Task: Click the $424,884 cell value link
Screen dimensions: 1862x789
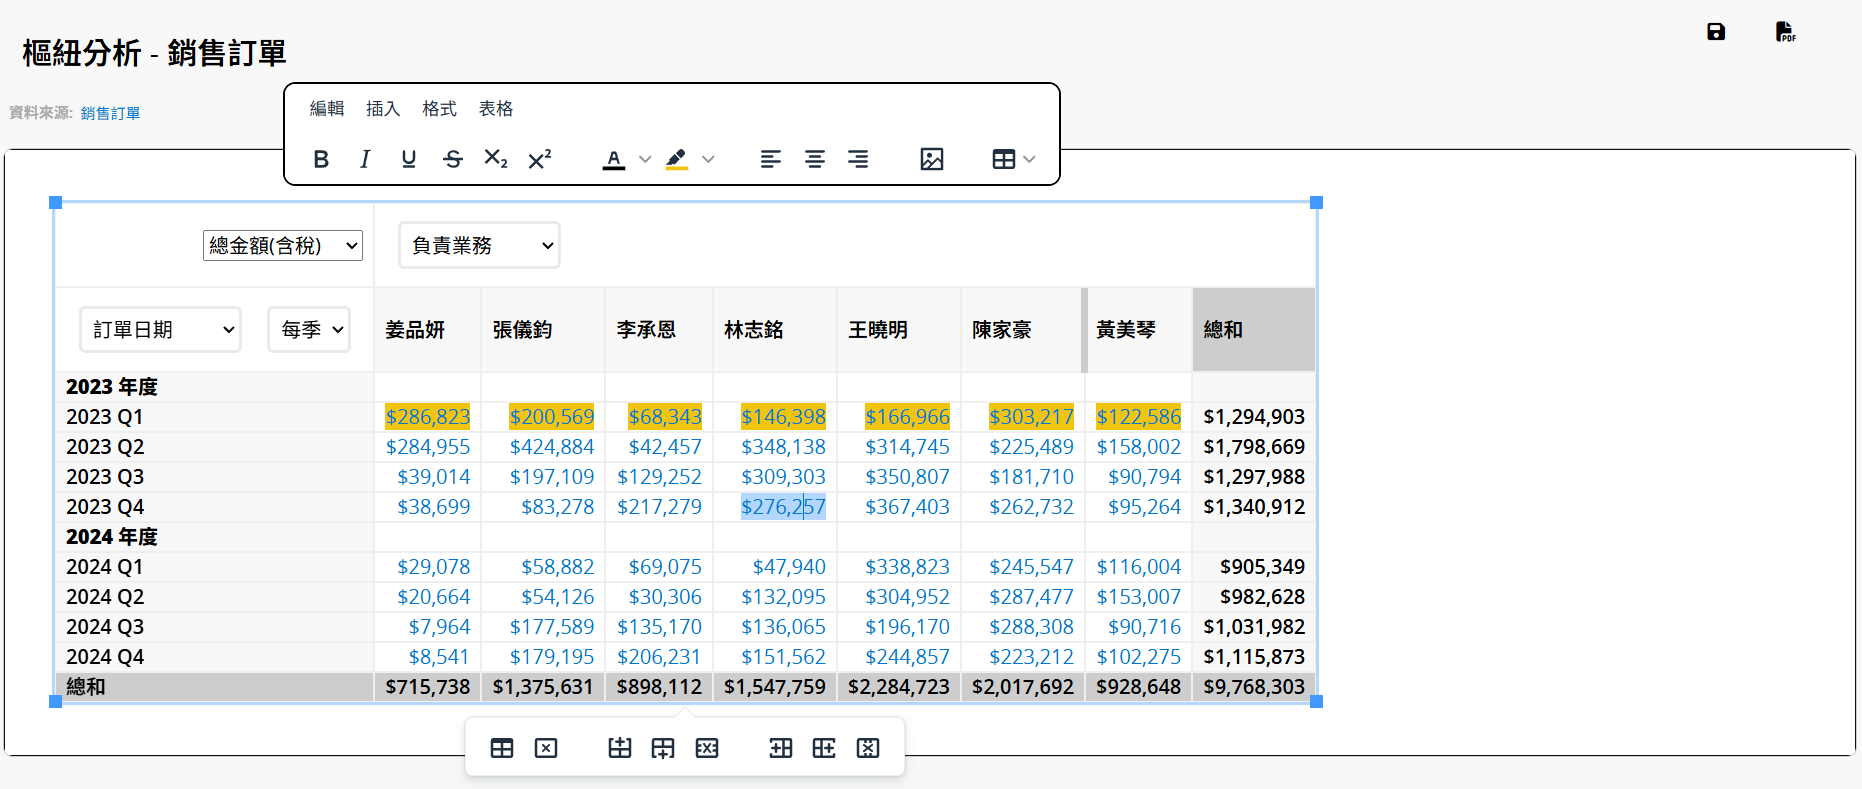Action: 551,447
